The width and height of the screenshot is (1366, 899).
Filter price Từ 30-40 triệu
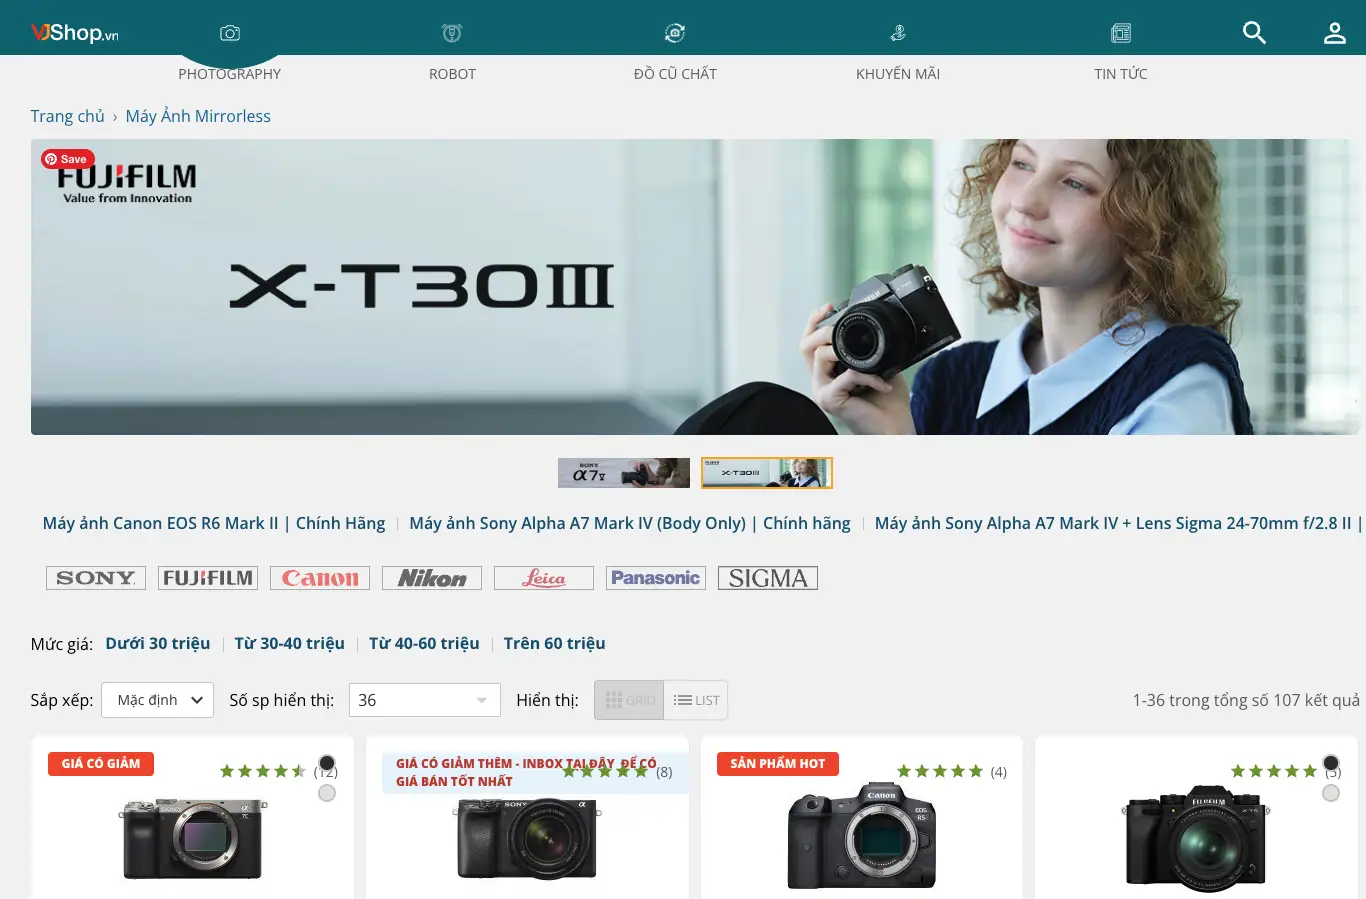pos(290,643)
